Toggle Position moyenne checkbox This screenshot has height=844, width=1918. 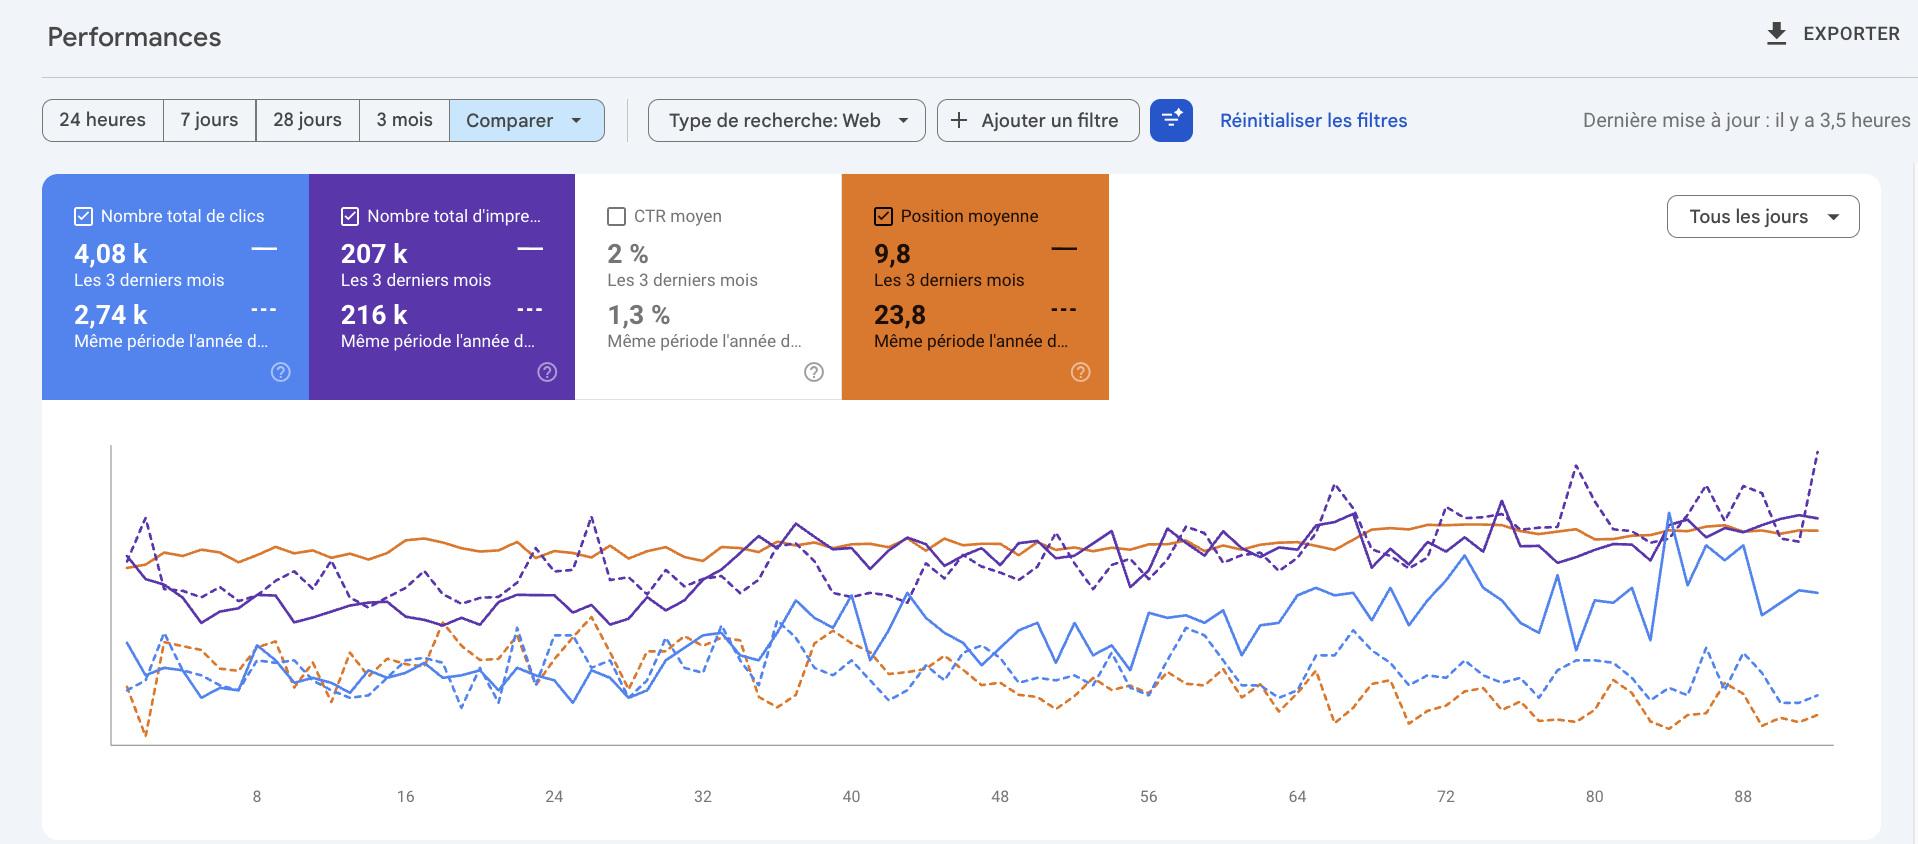click(883, 216)
